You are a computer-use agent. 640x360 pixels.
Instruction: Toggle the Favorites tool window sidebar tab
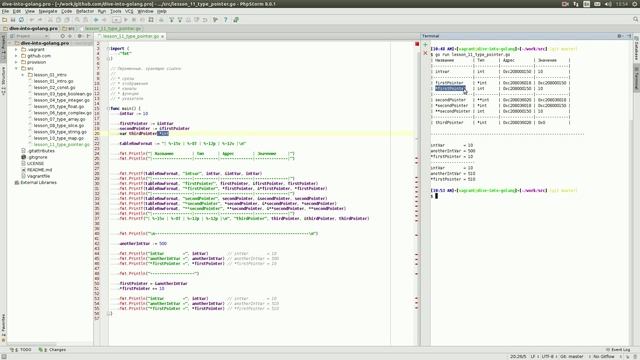(x=3, y=327)
